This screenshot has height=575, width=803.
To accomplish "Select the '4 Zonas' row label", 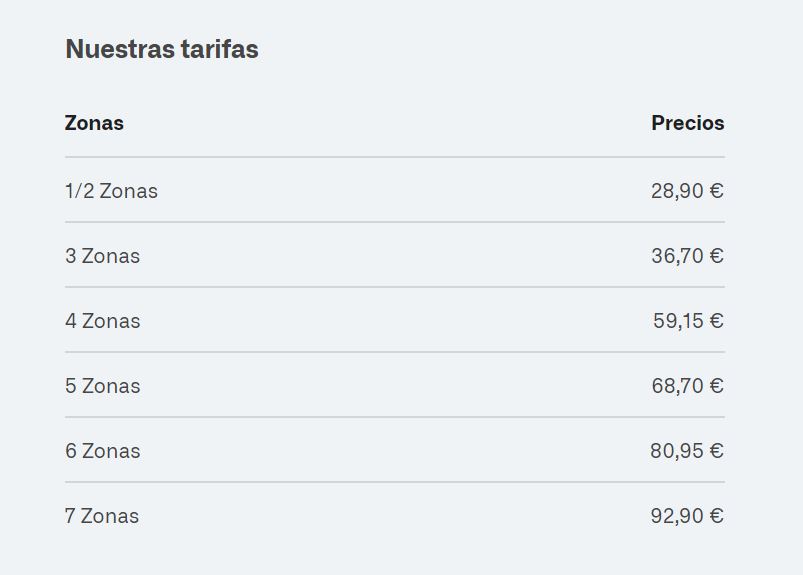I will coord(102,321).
